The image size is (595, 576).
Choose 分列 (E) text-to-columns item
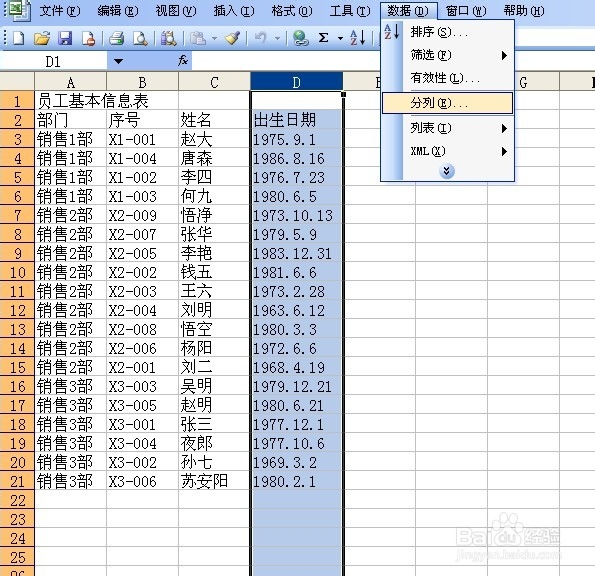click(447, 103)
